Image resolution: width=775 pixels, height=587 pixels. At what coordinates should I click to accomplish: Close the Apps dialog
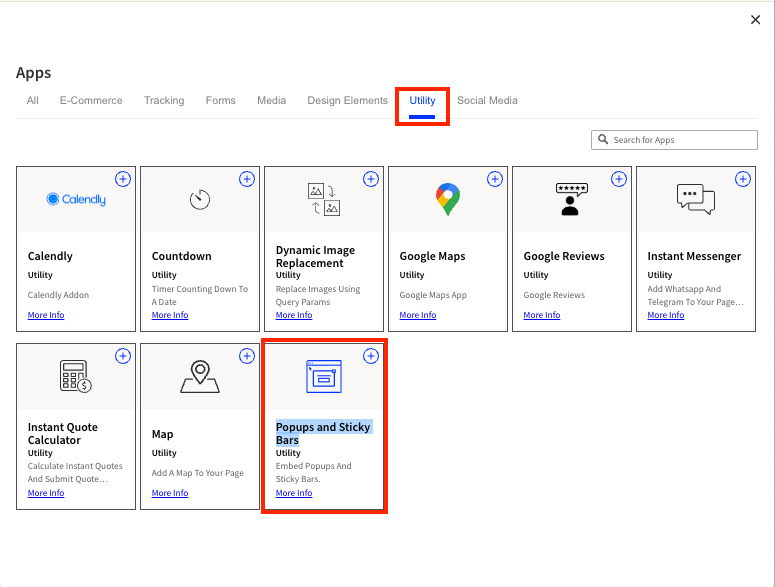pos(755,20)
